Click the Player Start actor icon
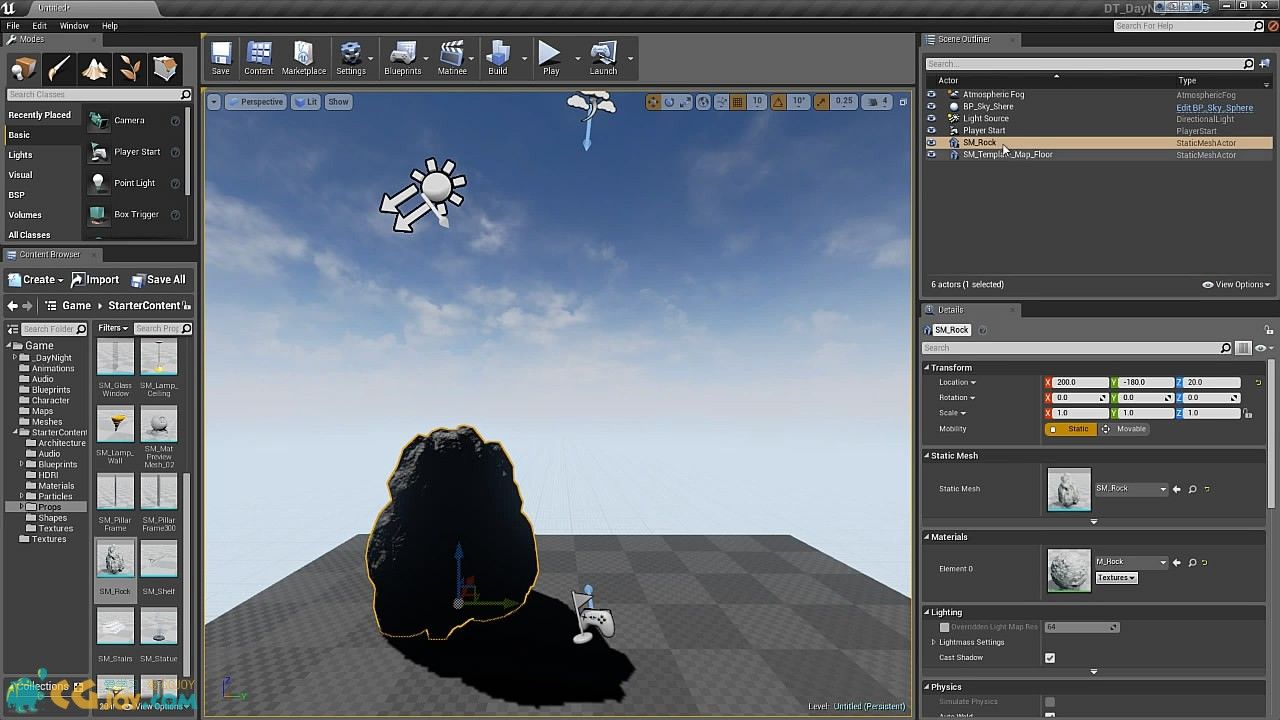Viewport: 1280px width, 720px height. pyautogui.click(x=98, y=152)
